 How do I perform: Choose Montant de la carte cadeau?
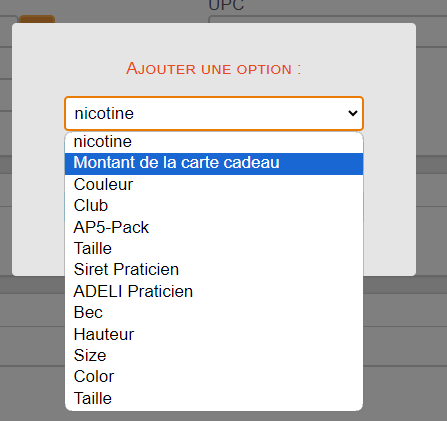tap(214, 163)
